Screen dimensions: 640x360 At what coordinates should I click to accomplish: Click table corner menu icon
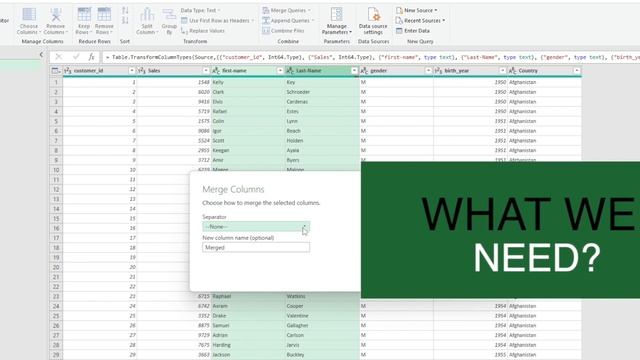pos(56,71)
